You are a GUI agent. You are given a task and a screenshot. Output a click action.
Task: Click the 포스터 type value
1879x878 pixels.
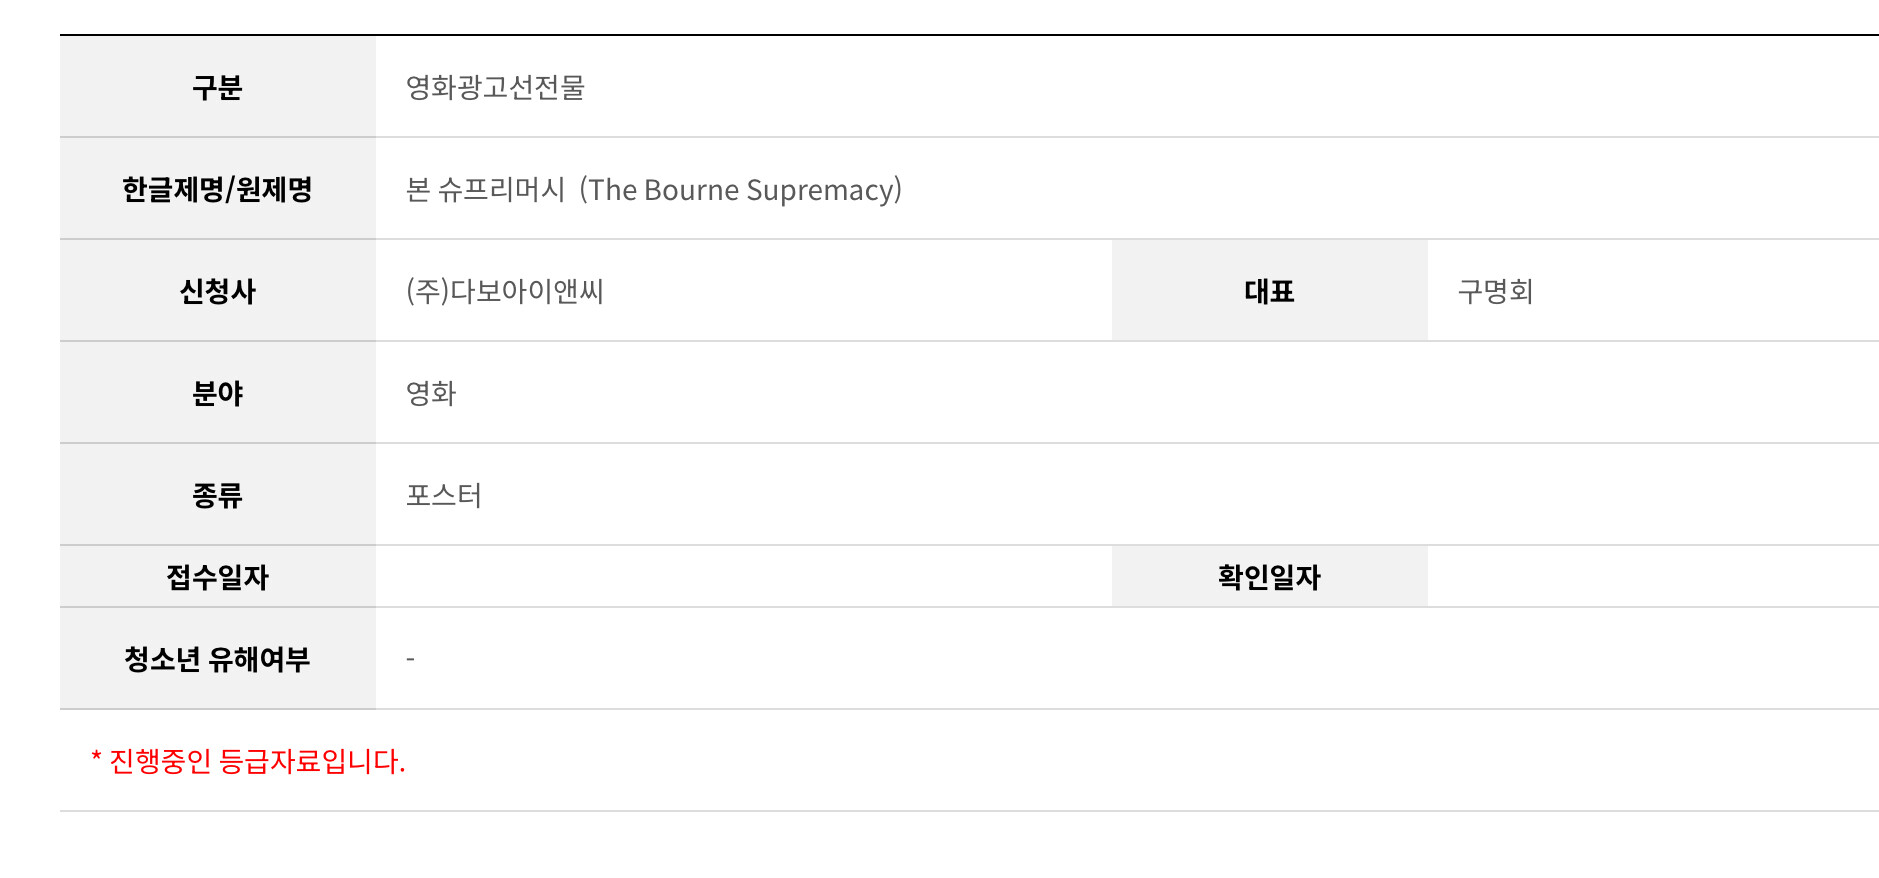click(444, 495)
